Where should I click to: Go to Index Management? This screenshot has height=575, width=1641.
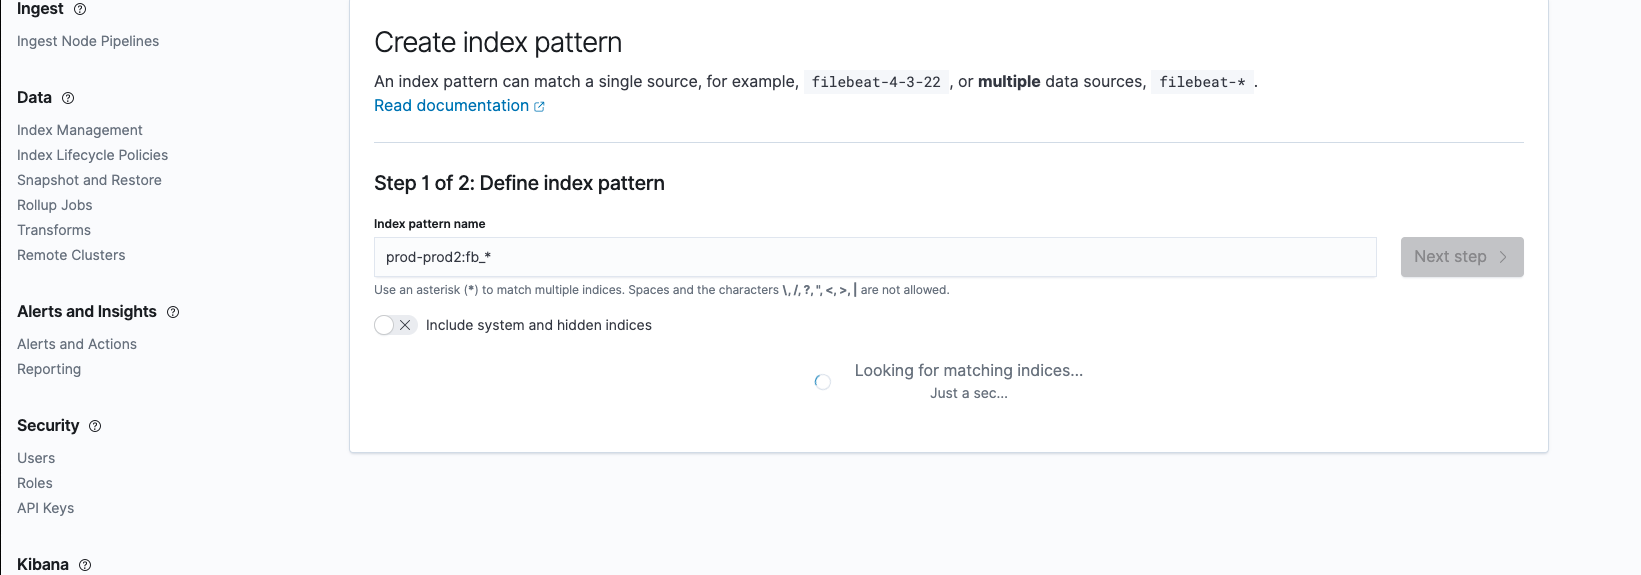pyautogui.click(x=80, y=130)
